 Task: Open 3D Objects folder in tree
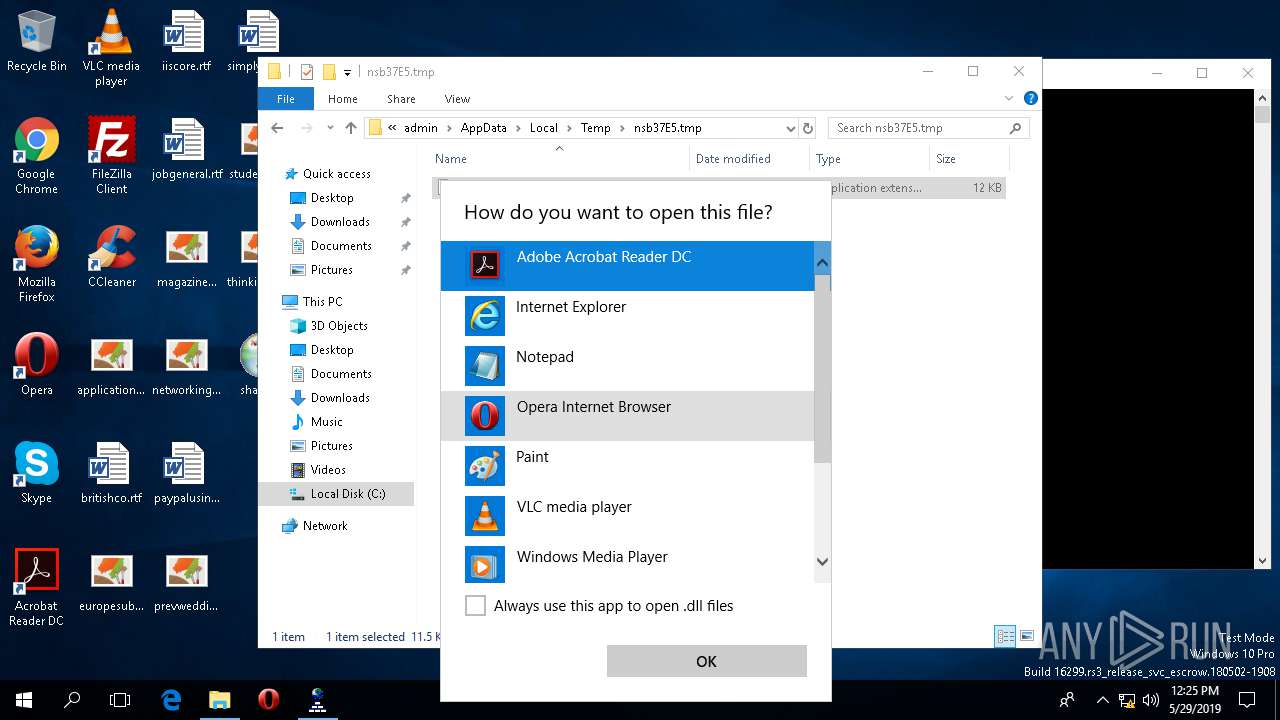[x=339, y=326]
